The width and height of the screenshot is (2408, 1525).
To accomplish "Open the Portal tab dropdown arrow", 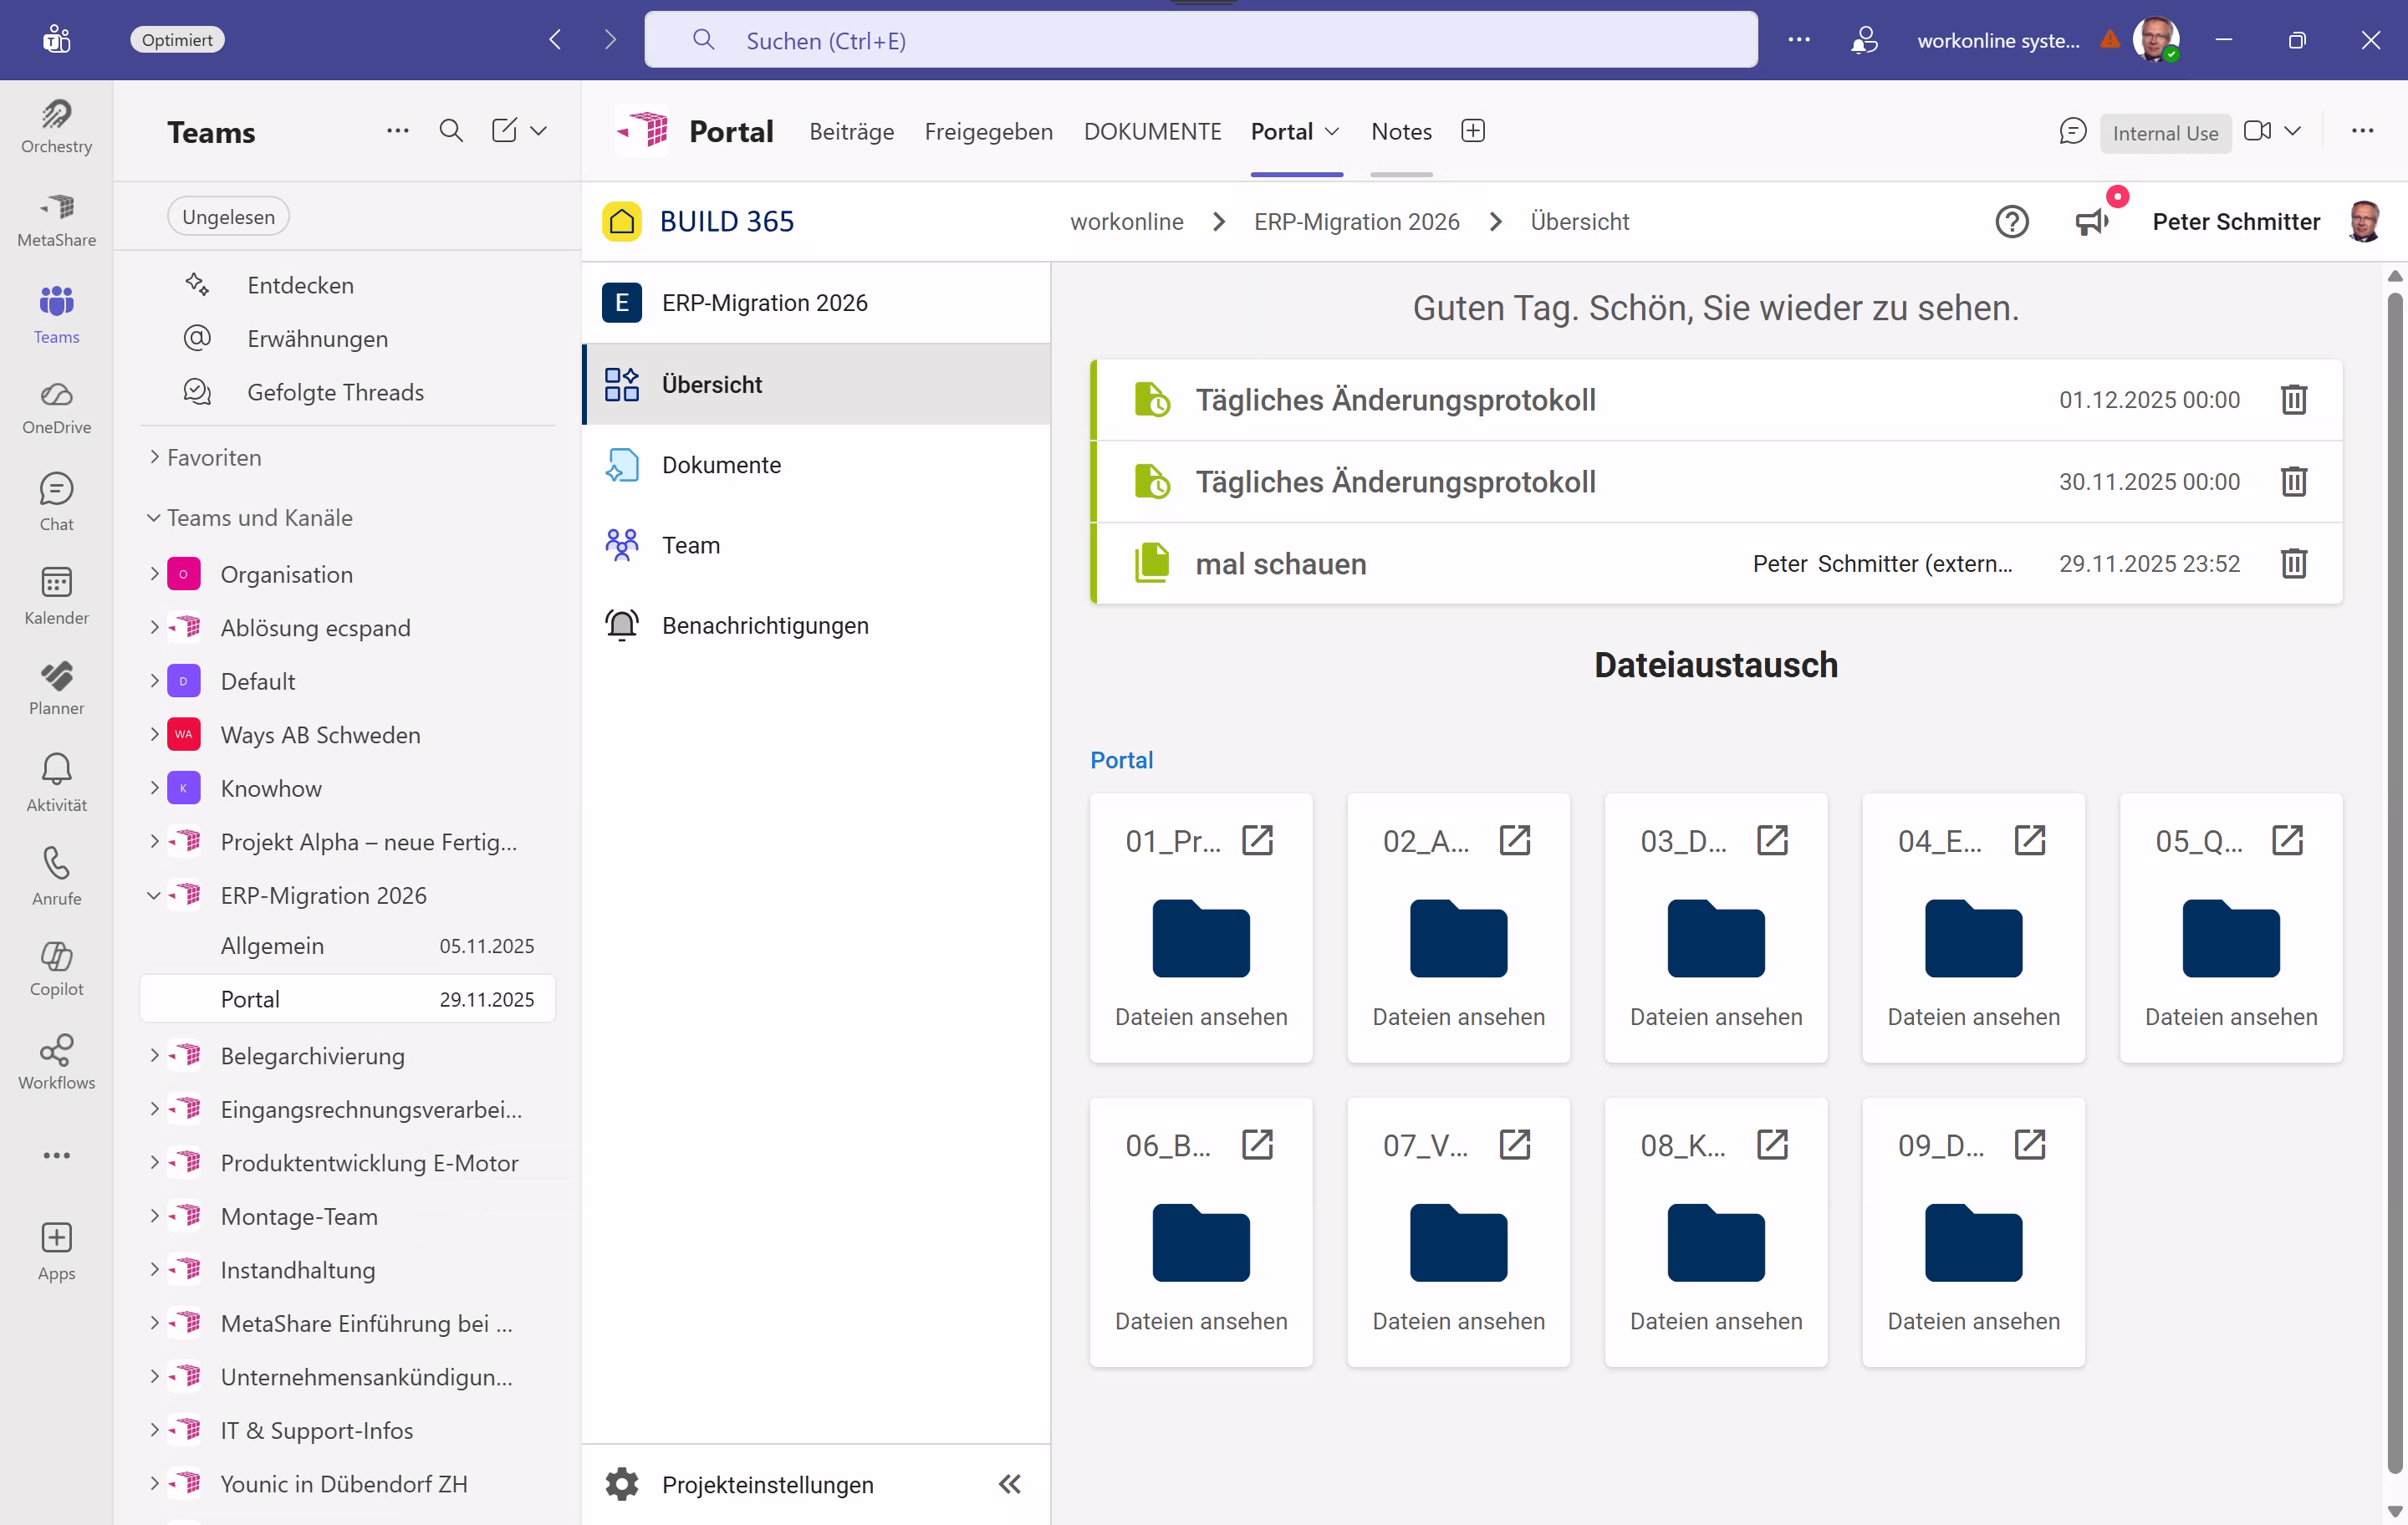I will (x=1332, y=132).
